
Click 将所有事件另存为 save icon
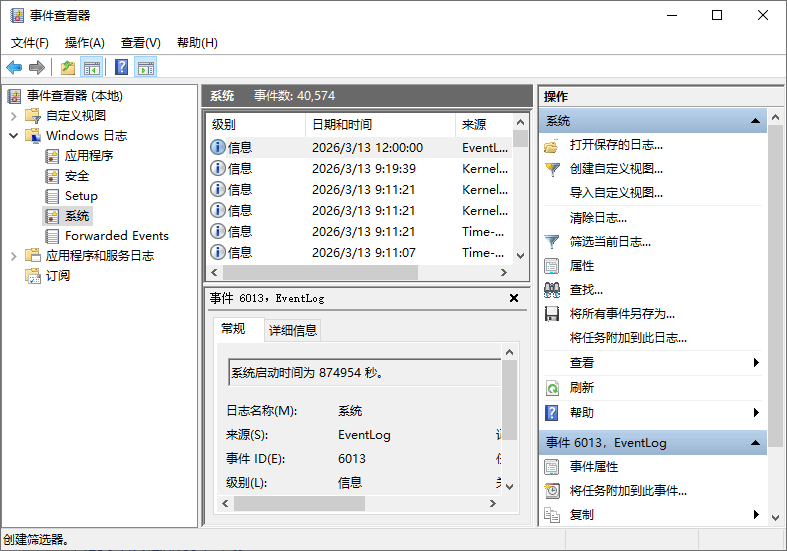click(x=552, y=313)
